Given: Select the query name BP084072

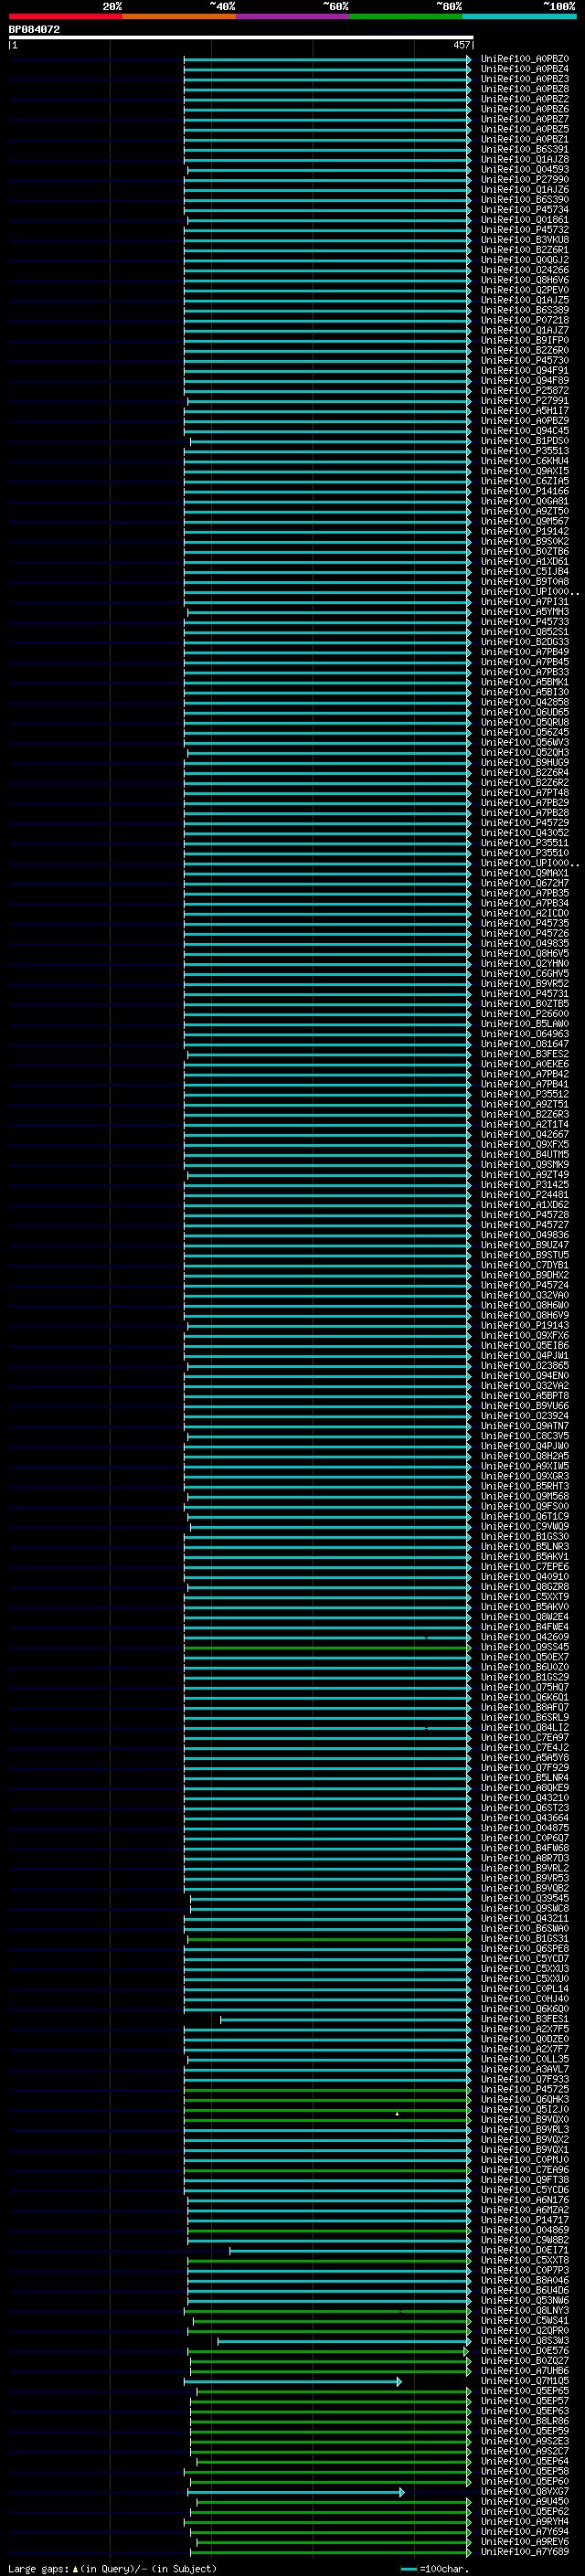Looking at the screenshot, I should click(x=34, y=29).
